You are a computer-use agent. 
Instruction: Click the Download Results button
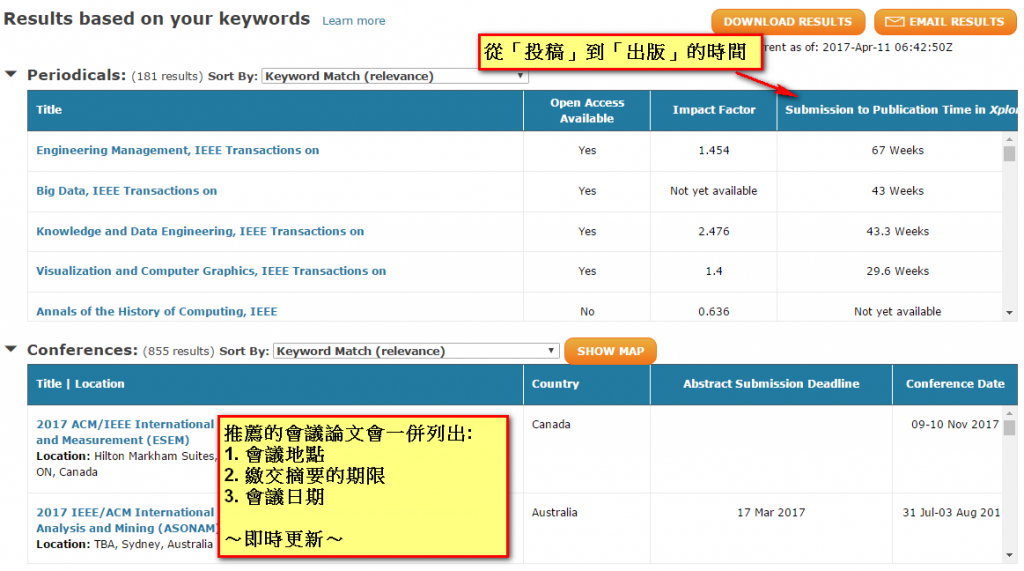788,22
